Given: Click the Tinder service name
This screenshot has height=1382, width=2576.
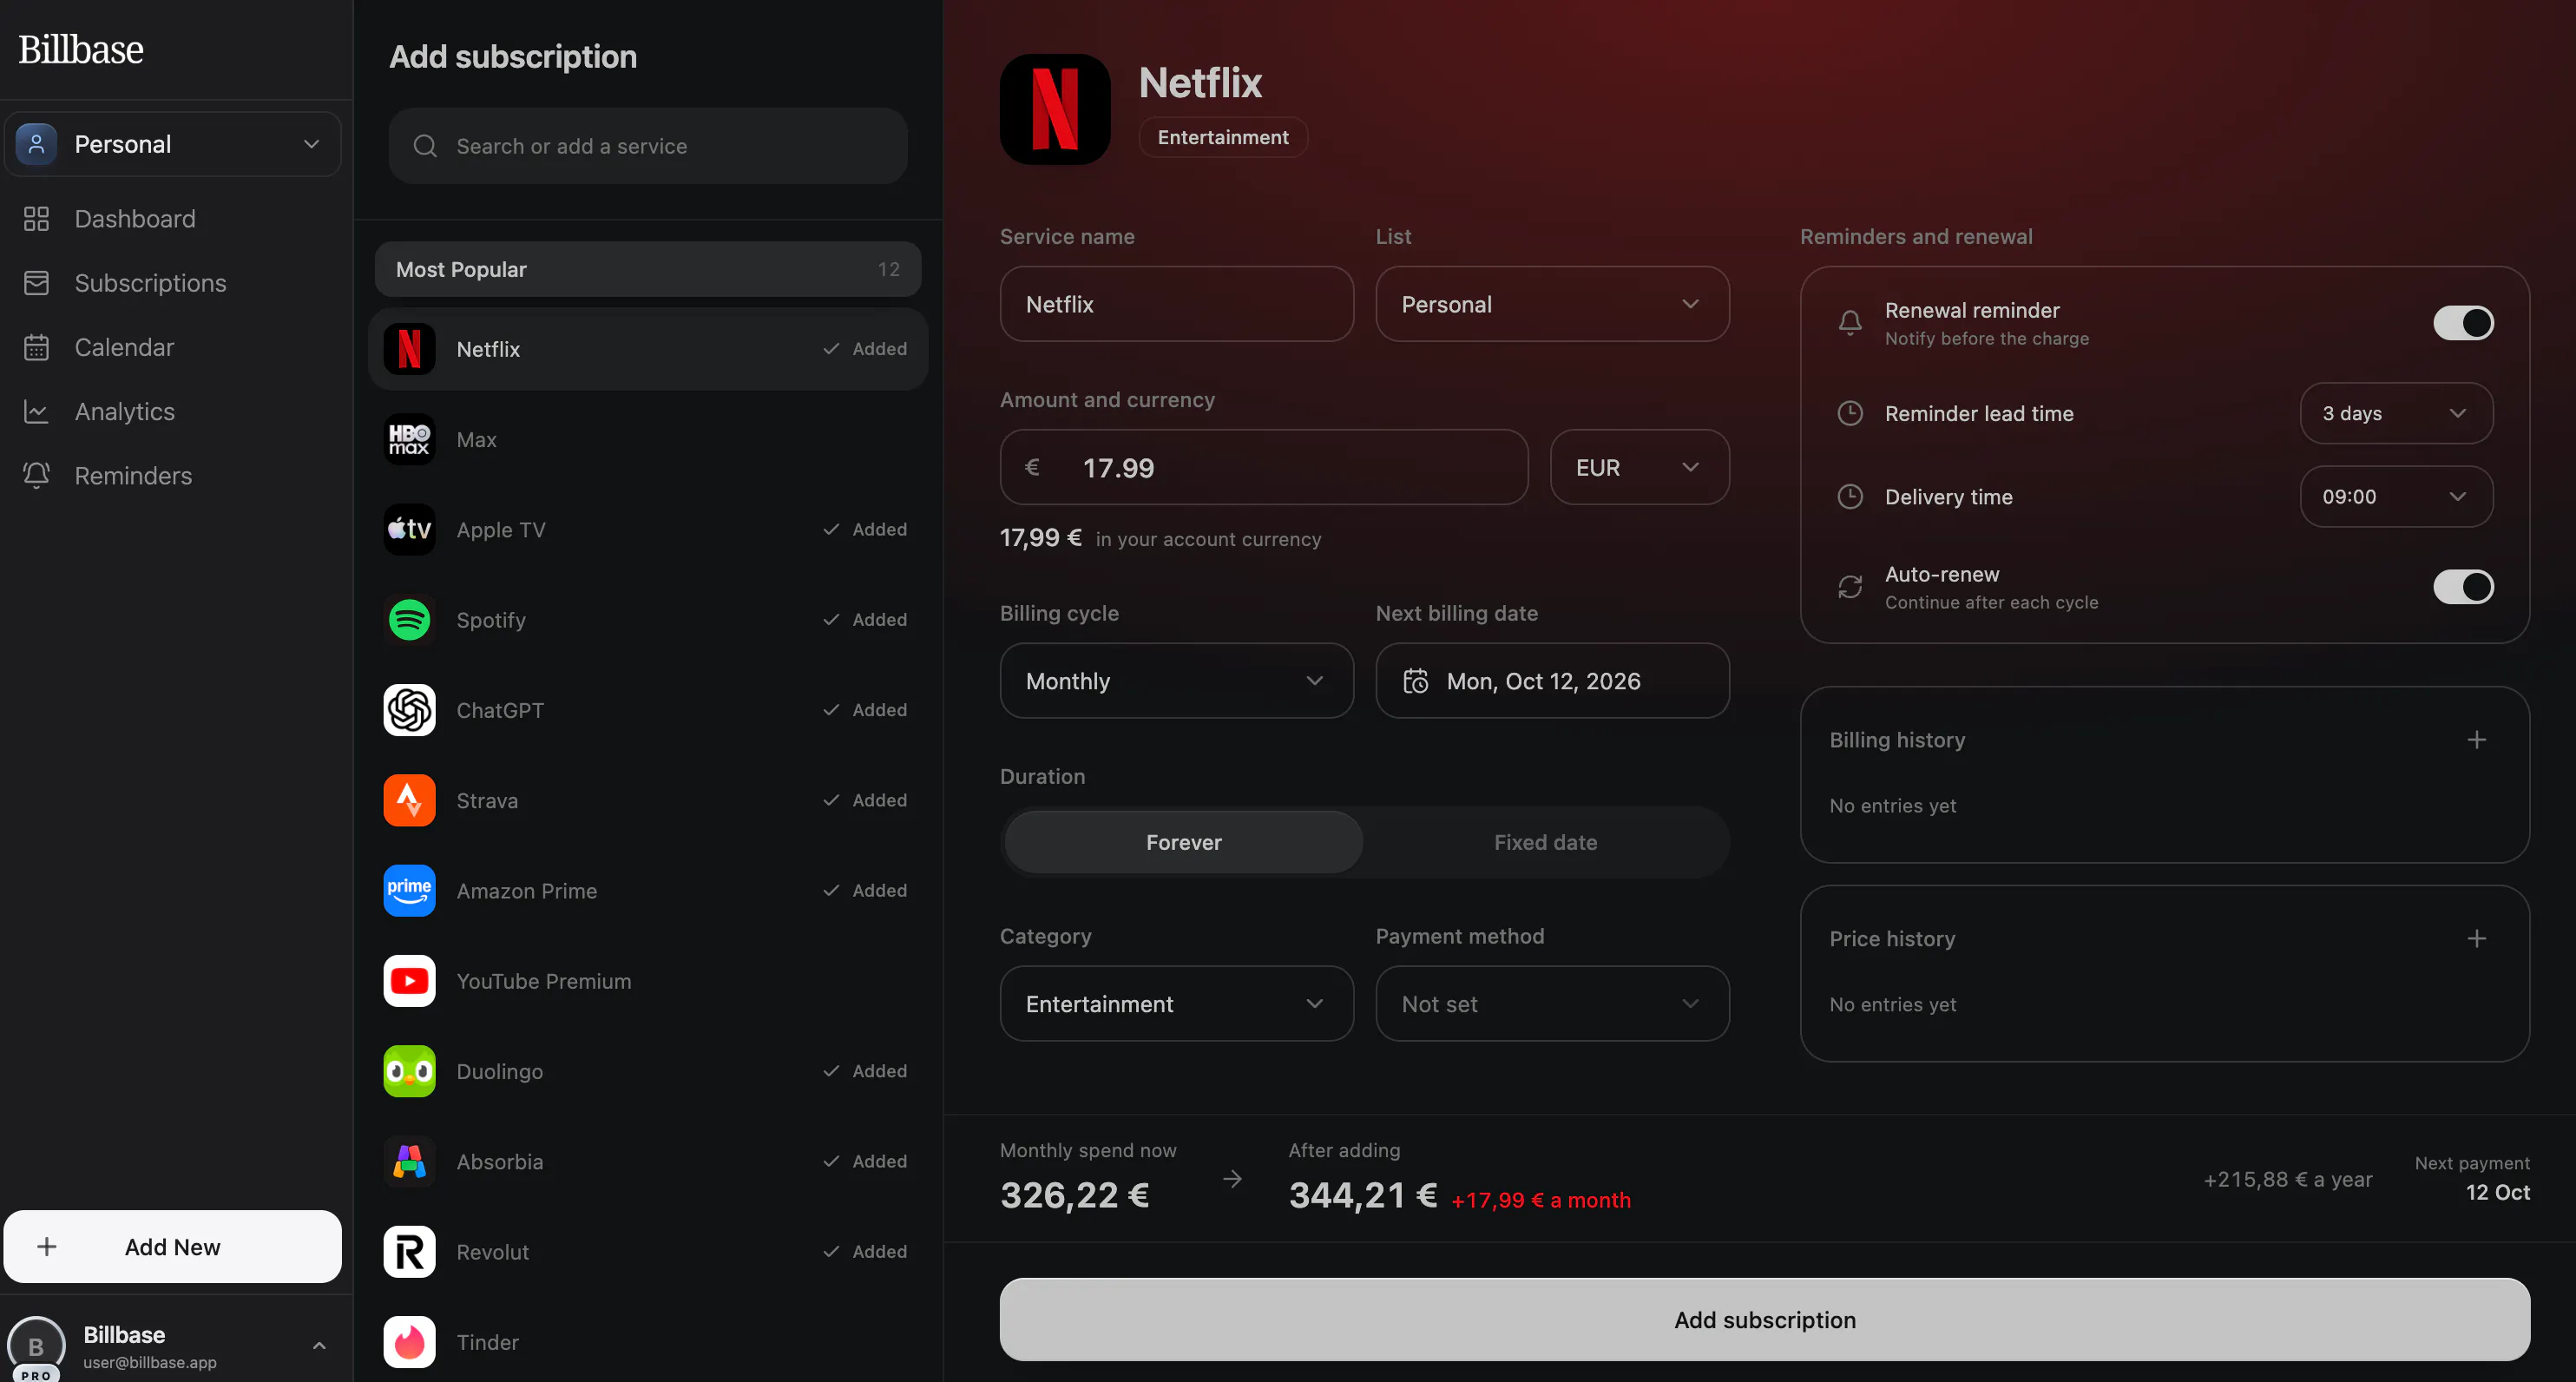Looking at the screenshot, I should 488,1342.
